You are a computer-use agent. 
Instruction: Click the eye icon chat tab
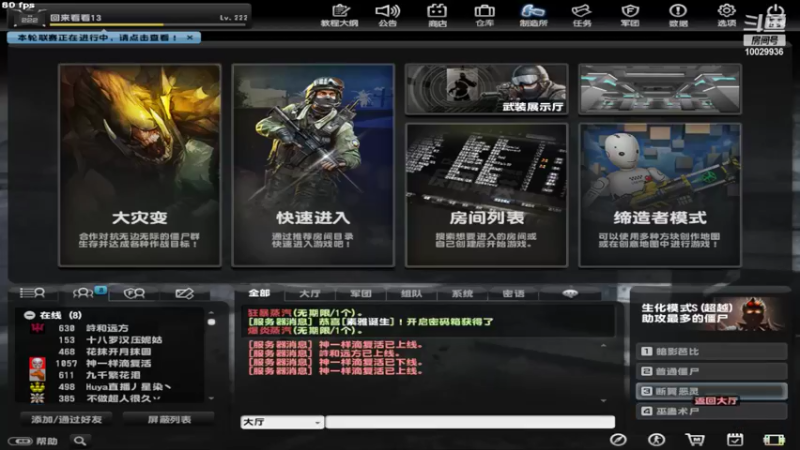point(570,293)
